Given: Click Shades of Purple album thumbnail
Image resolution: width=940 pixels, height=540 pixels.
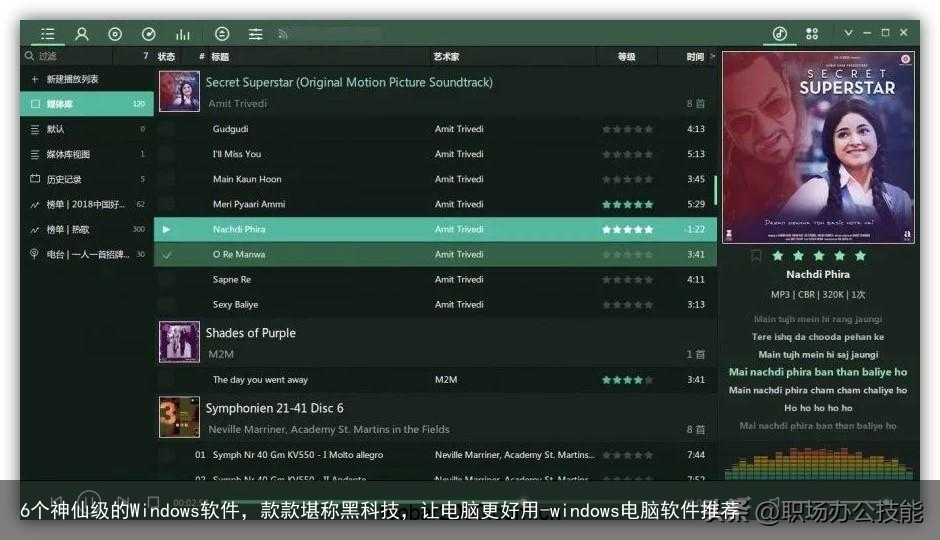Looking at the screenshot, I should [179, 342].
